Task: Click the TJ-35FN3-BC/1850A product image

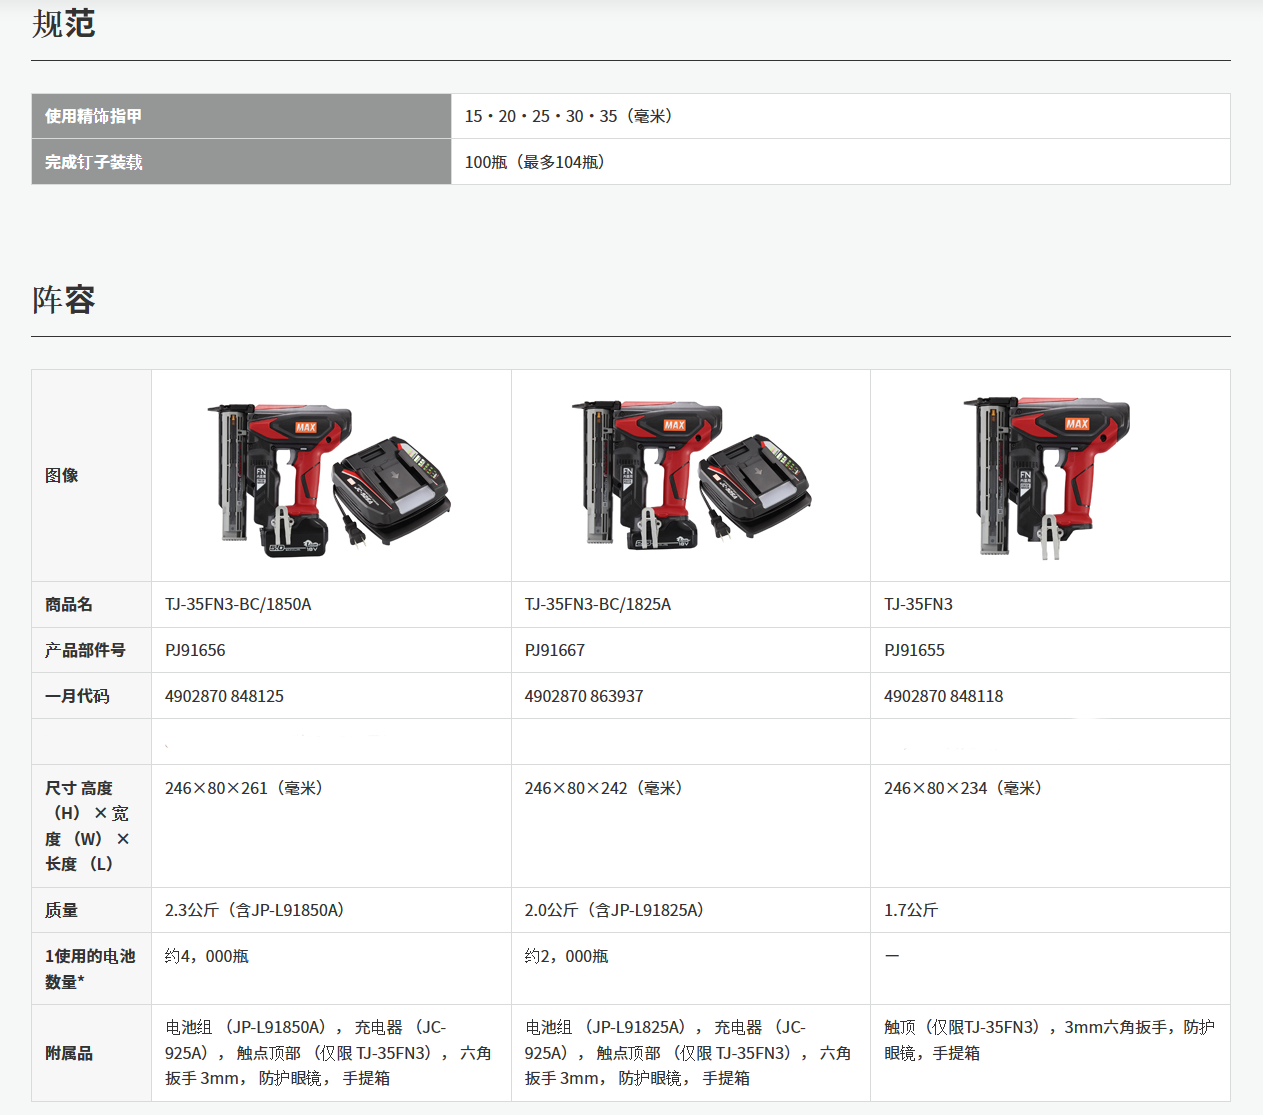Action: 329,479
